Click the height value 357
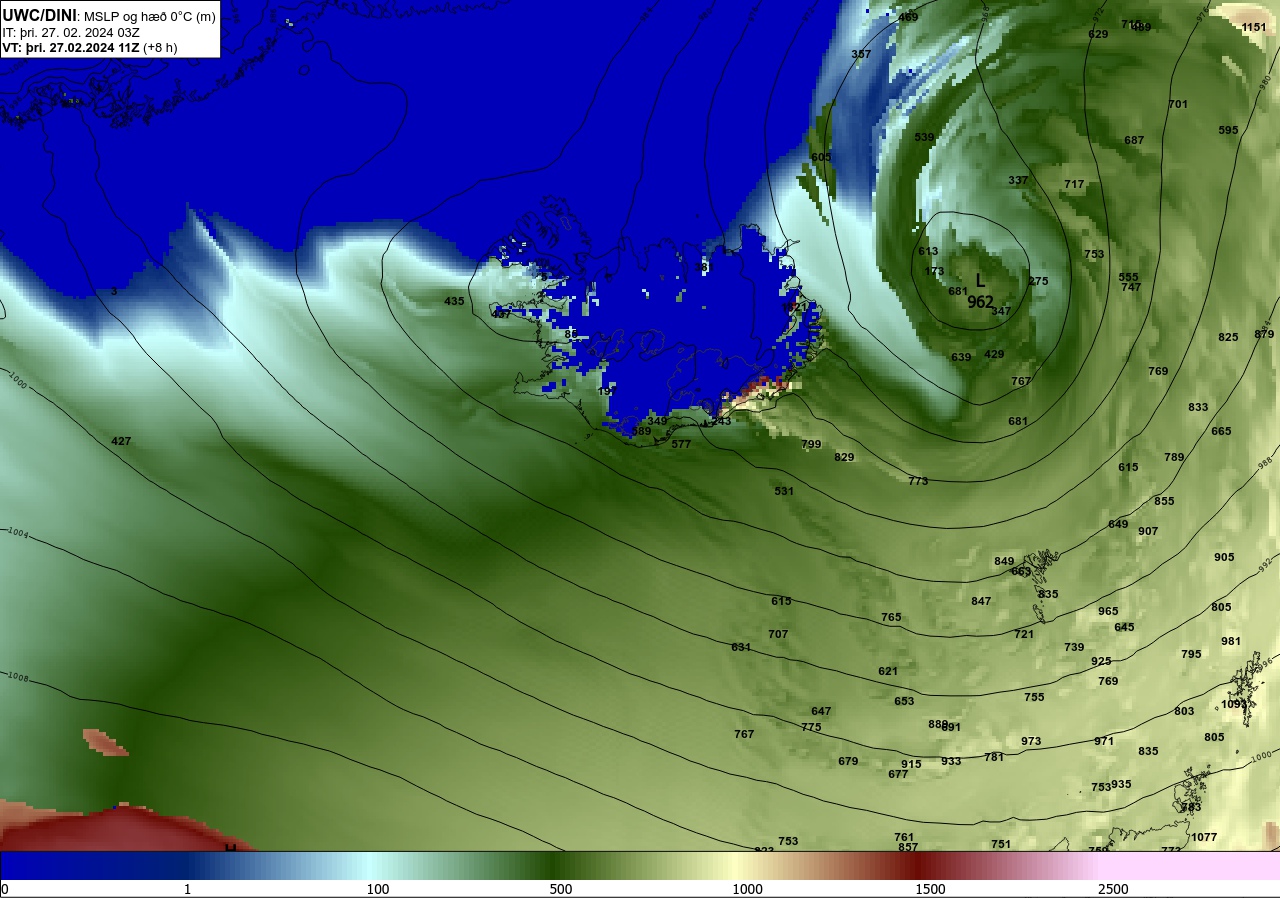The image size is (1280, 898). [861, 54]
